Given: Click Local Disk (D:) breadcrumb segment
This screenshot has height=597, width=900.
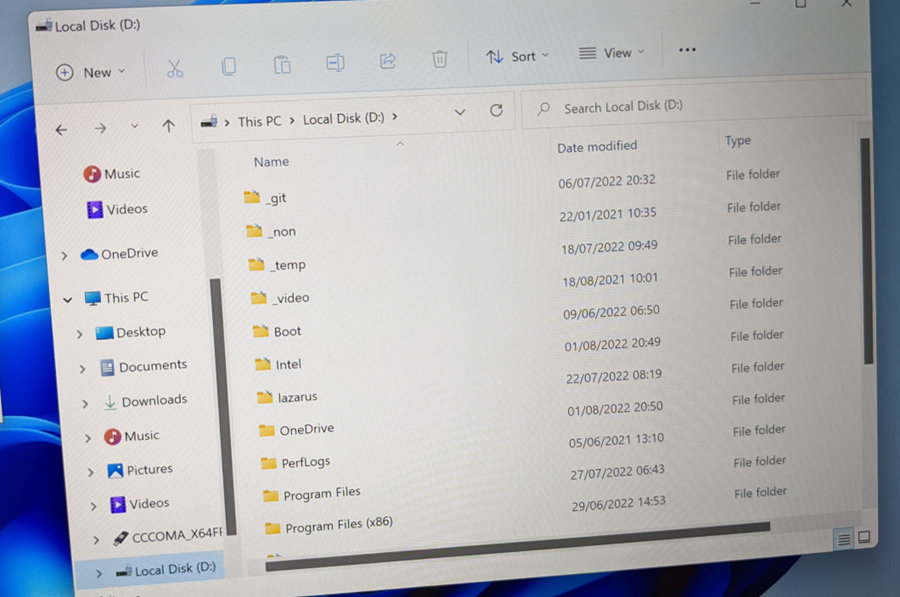Looking at the screenshot, I should click(344, 118).
